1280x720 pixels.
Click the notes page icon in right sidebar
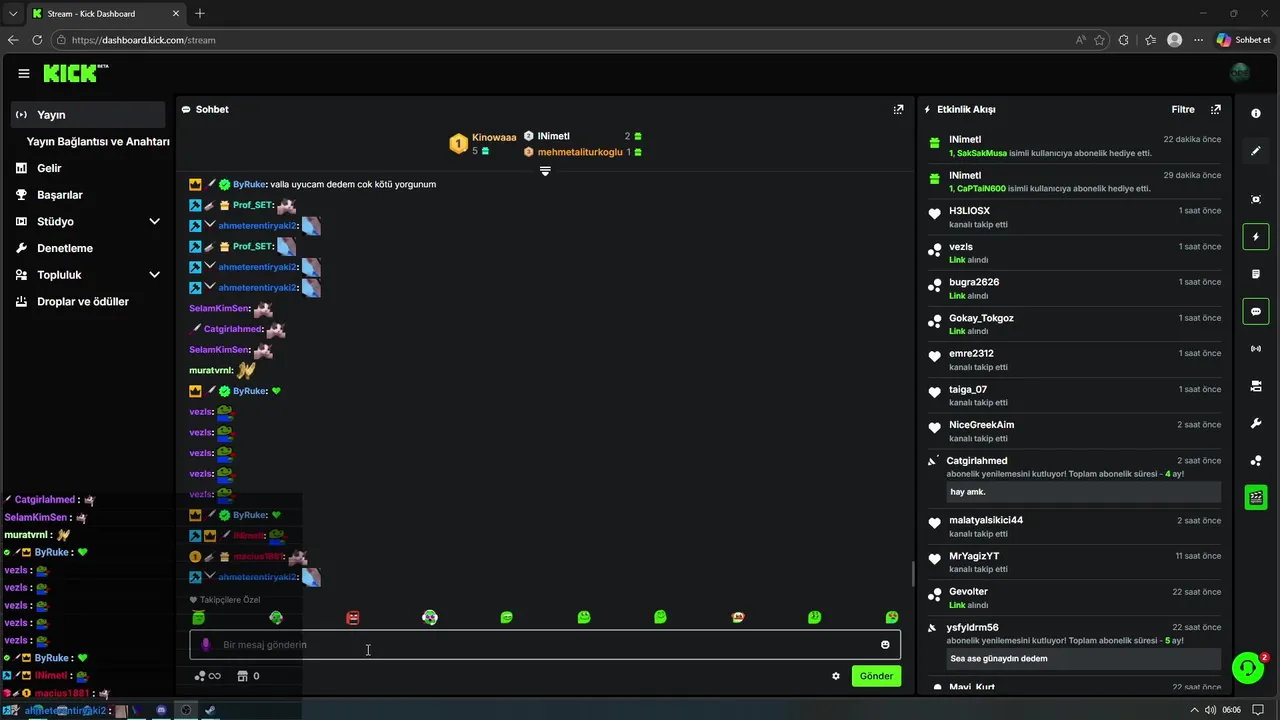[x=1256, y=274]
